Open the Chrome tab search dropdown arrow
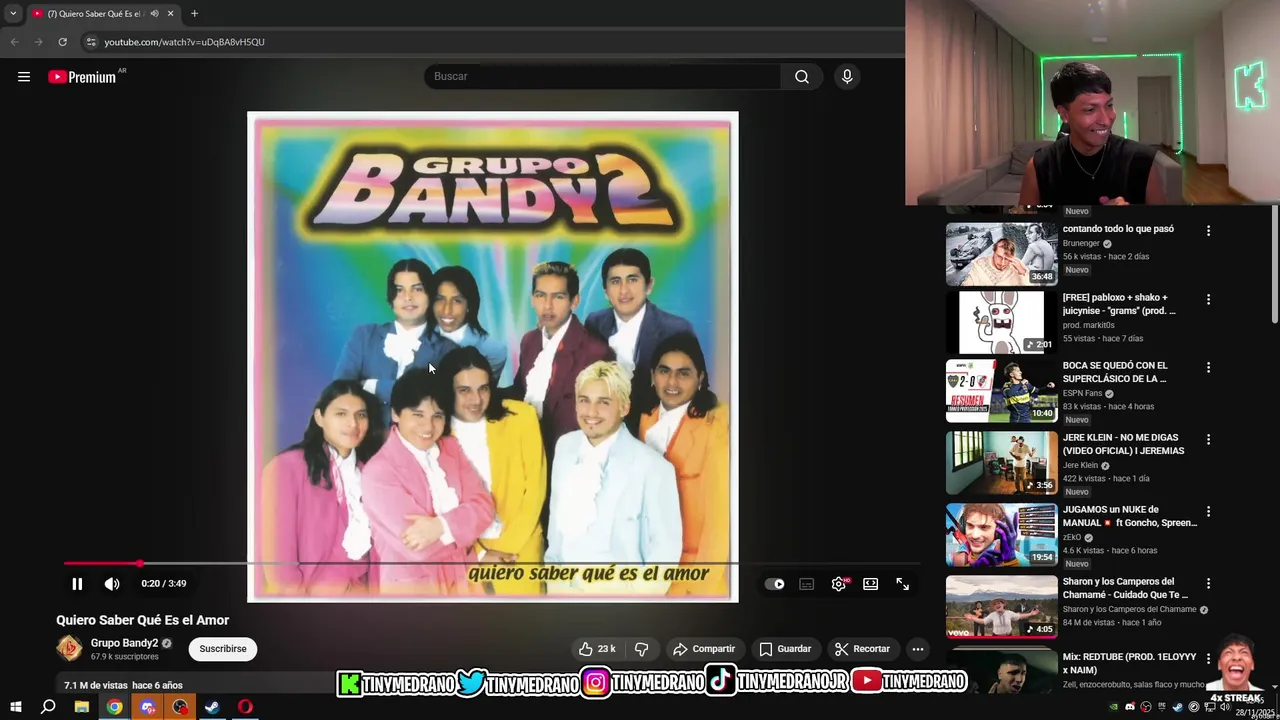Viewport: 1280px width, 720px height. click(13, 14)
